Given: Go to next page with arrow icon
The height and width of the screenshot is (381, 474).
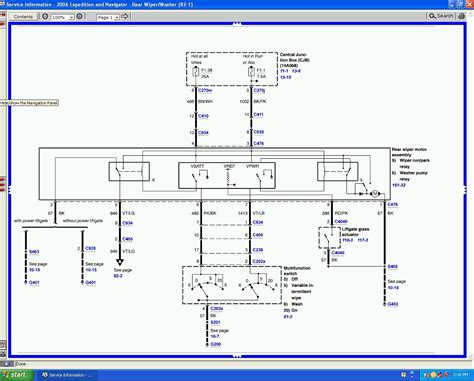Looking at the screenshot, I should tap(125, 16).
